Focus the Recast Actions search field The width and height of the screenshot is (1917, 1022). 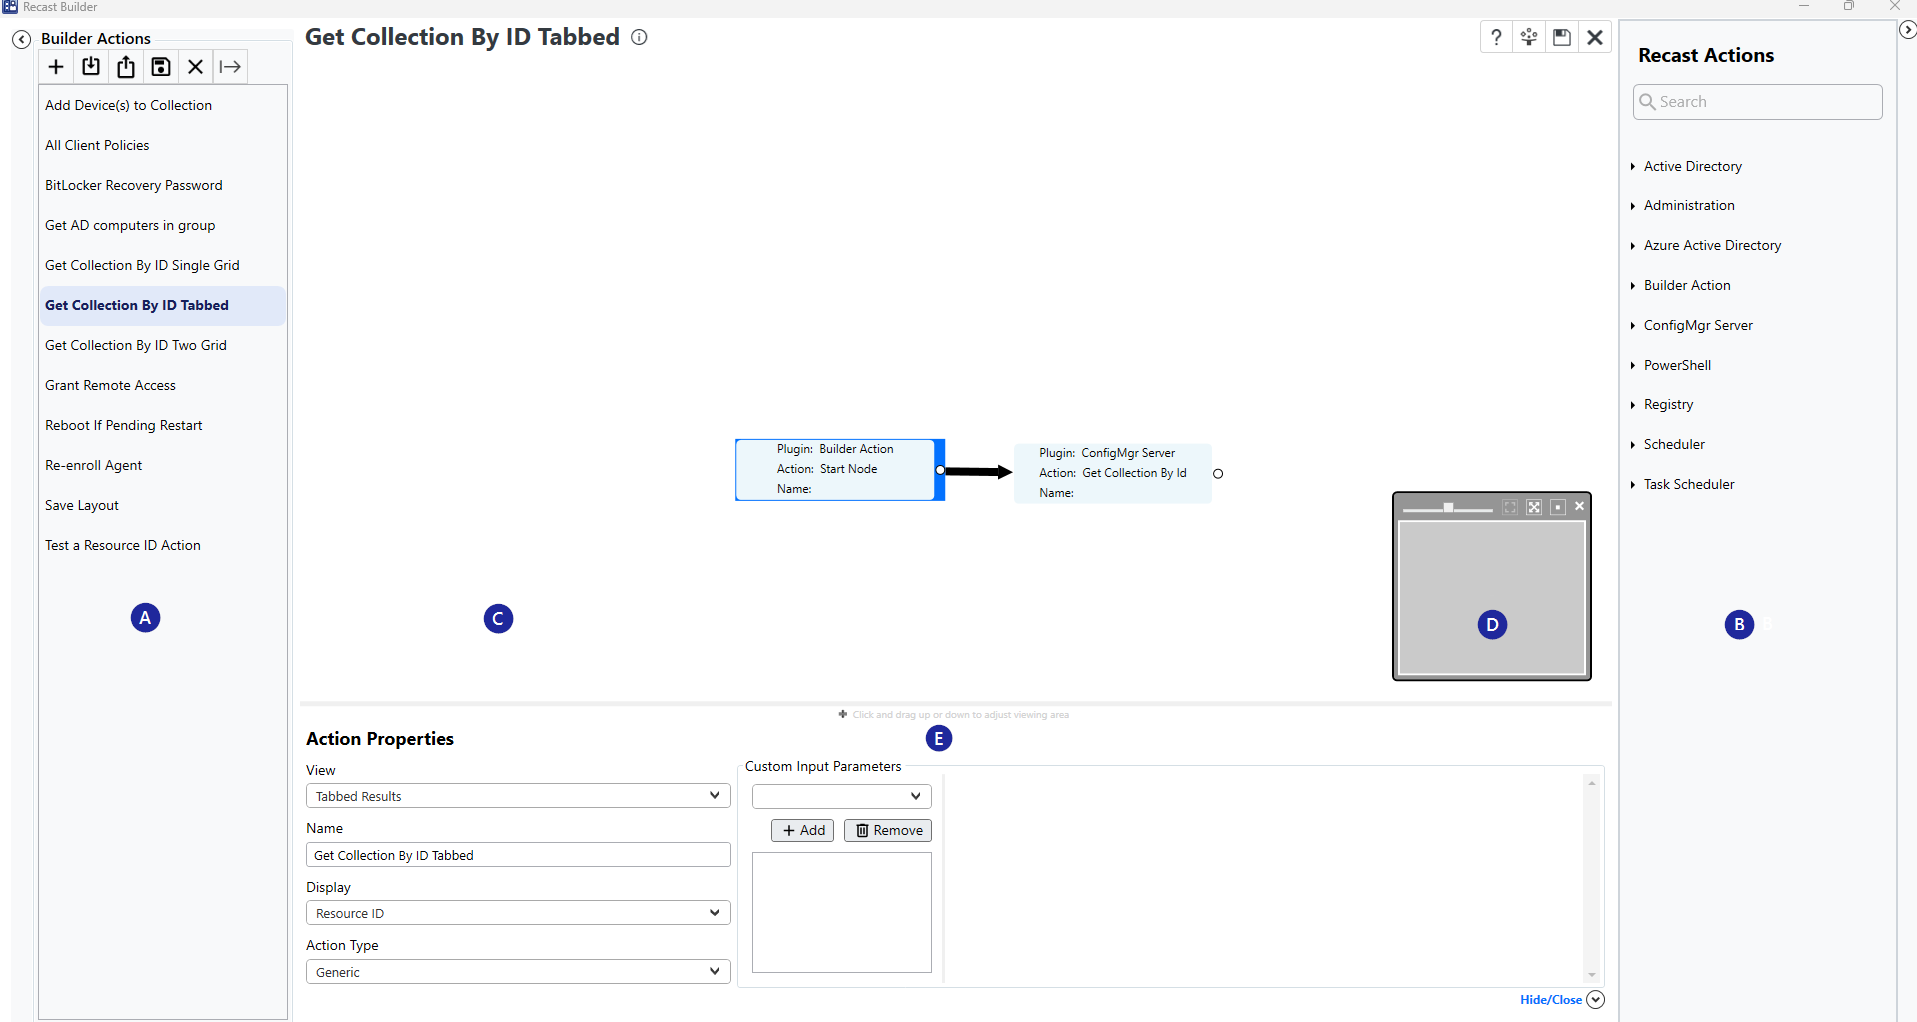coord(1757,102)
